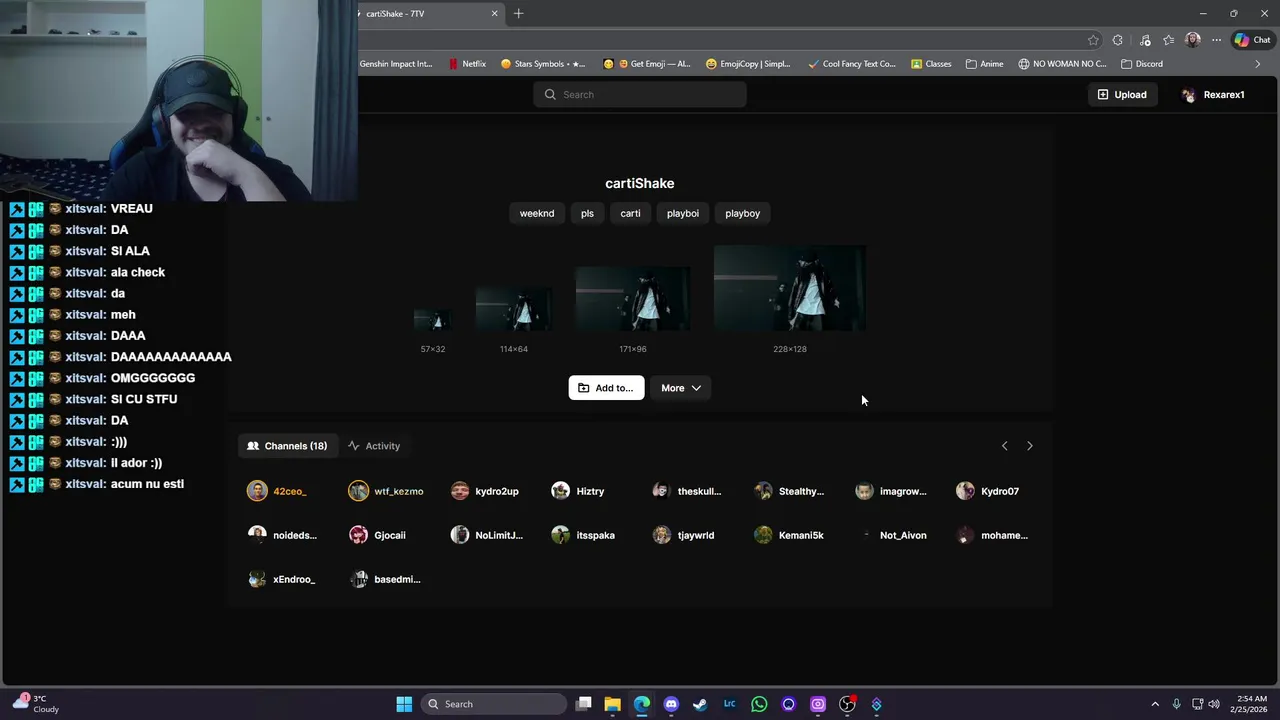
Task: Open WhatsApp from the taskbar
Action: [759, 704]
